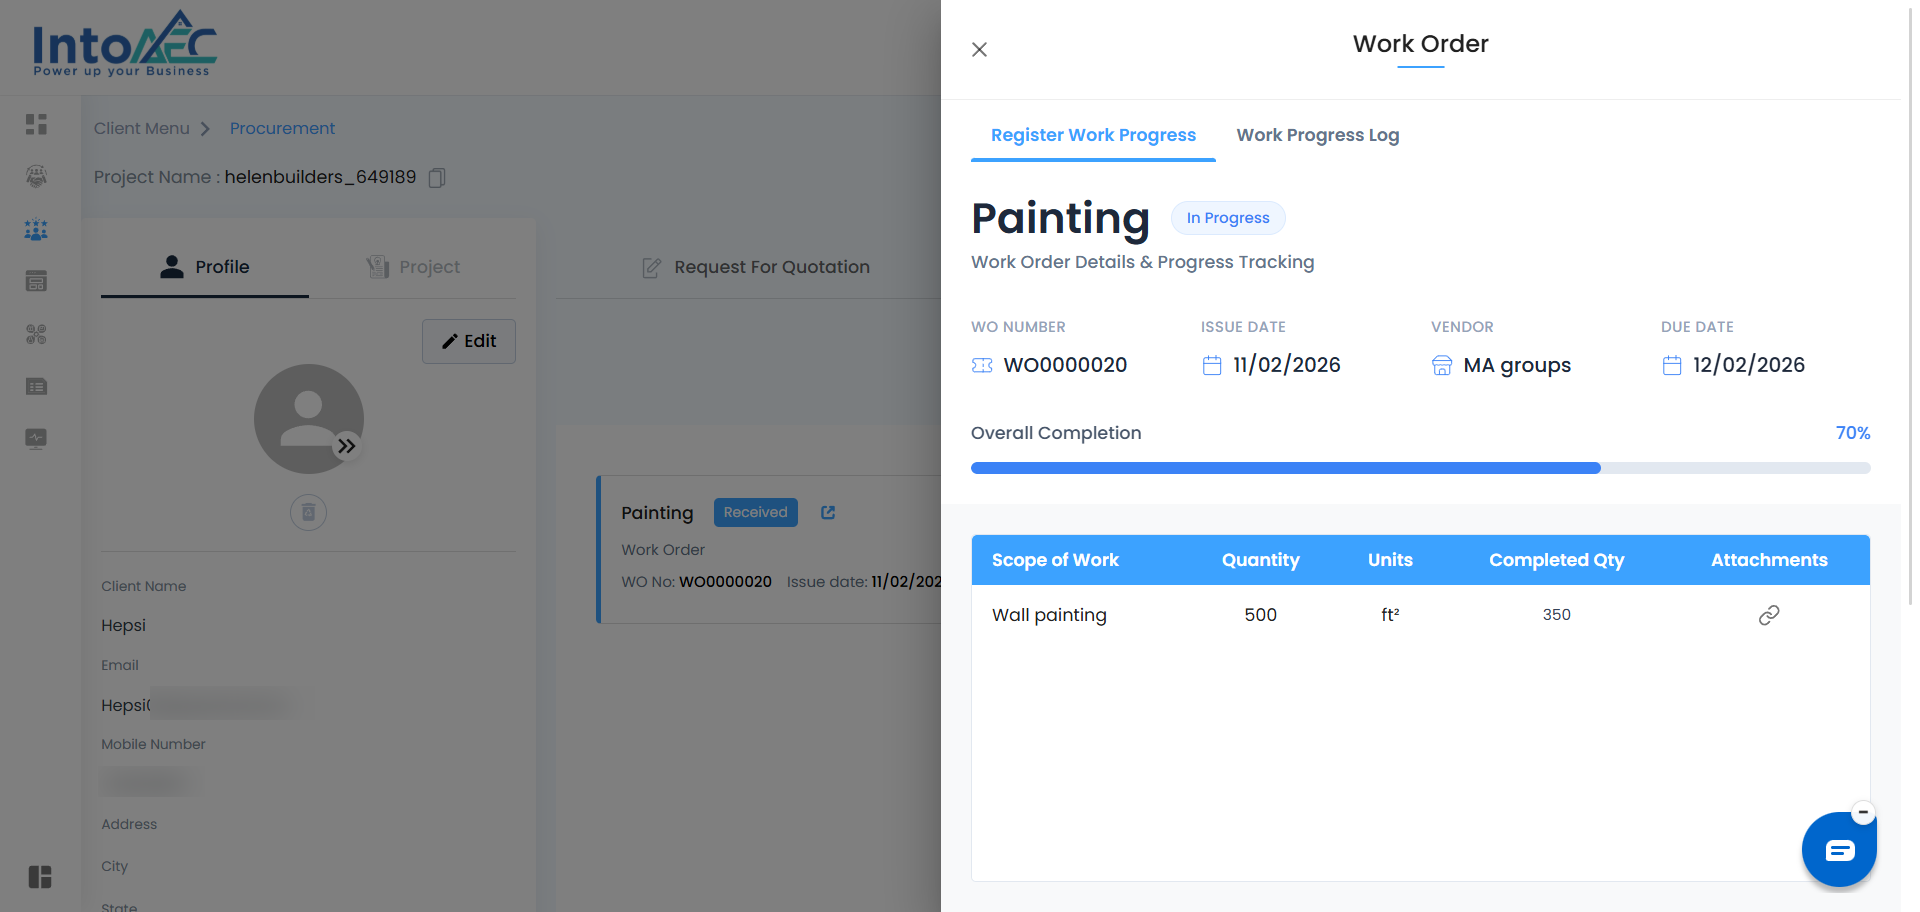This screenshot has height=912, width=1920.
Task: Click the monitor analytics sidebar icon
Action: [x=36, y=439]
